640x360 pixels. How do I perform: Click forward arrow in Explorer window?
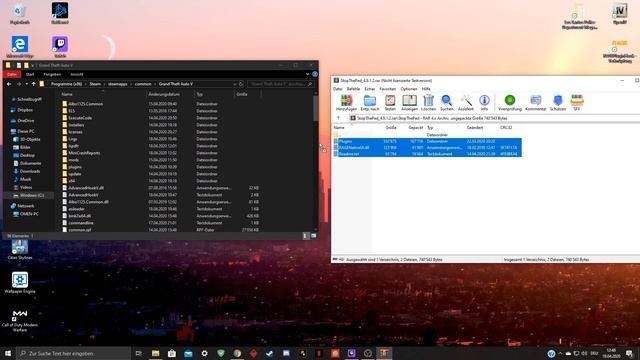[19, 84]
